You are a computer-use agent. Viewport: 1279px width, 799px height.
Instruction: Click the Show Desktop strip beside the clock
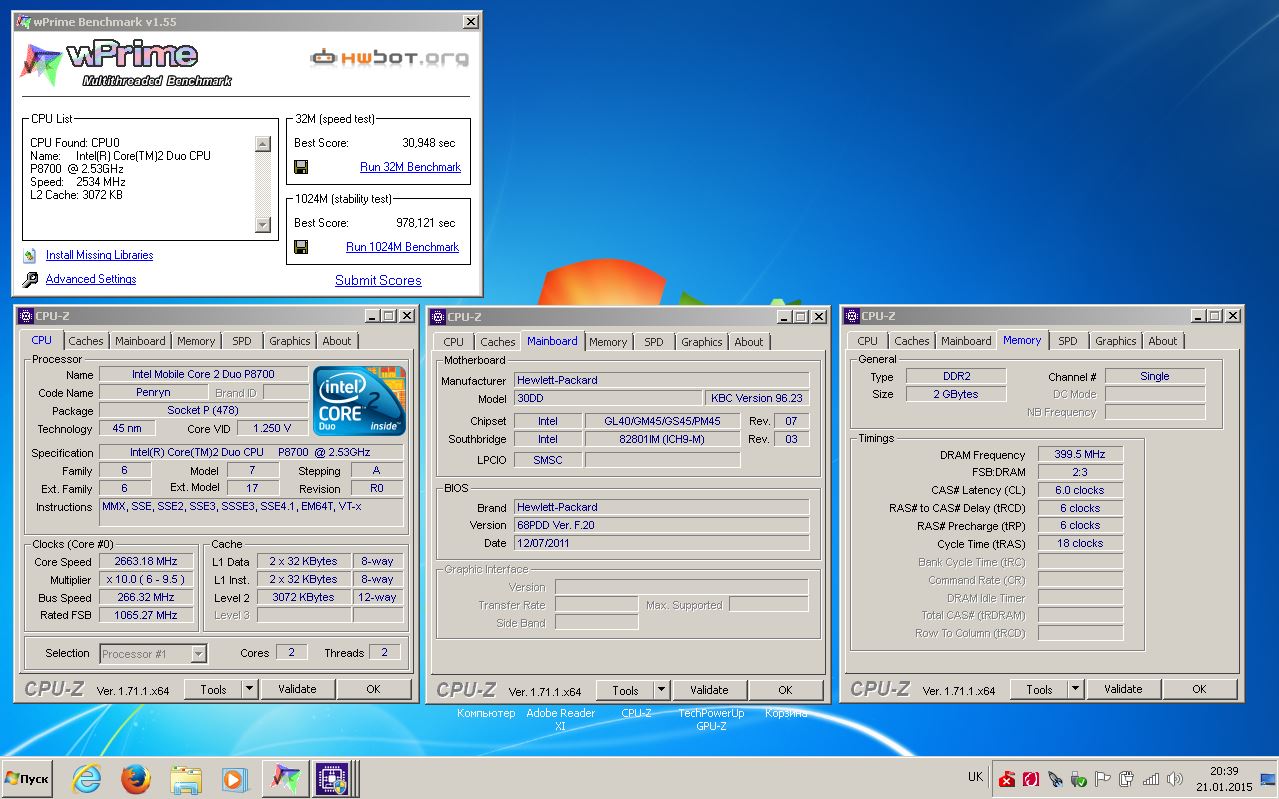1268,779
